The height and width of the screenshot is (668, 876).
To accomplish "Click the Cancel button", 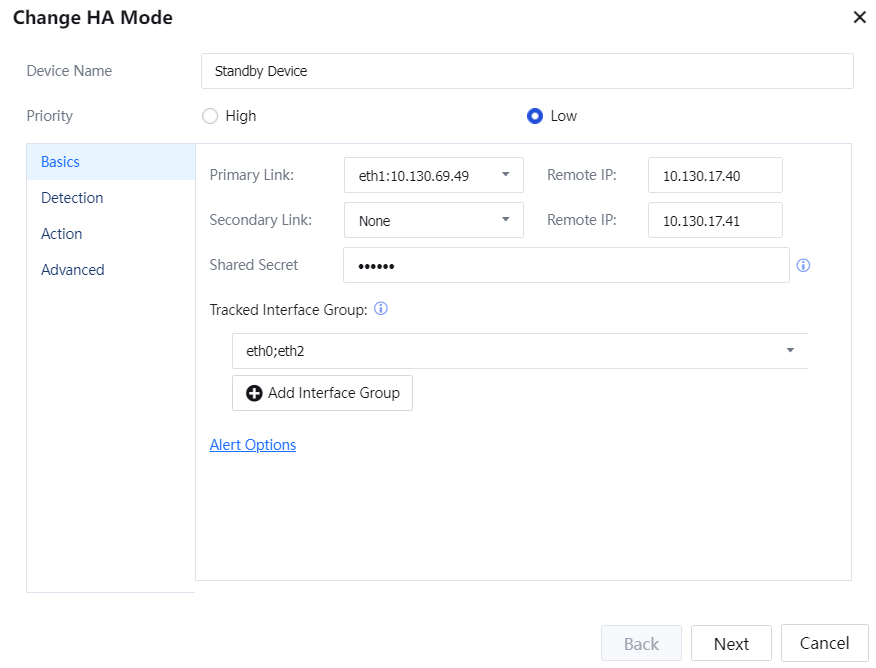I will (824, 643).
